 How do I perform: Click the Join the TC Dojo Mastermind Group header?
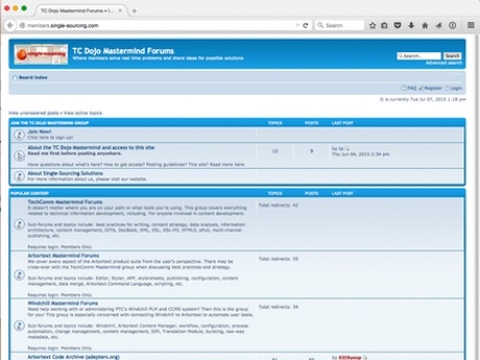point(50,123)
